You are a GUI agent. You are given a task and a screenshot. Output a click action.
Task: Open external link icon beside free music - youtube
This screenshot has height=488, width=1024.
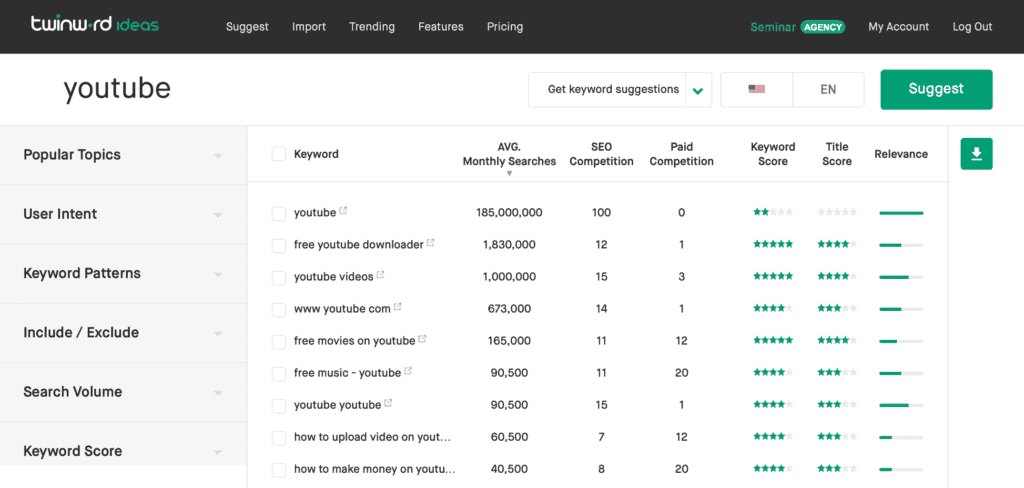(408, 371)
